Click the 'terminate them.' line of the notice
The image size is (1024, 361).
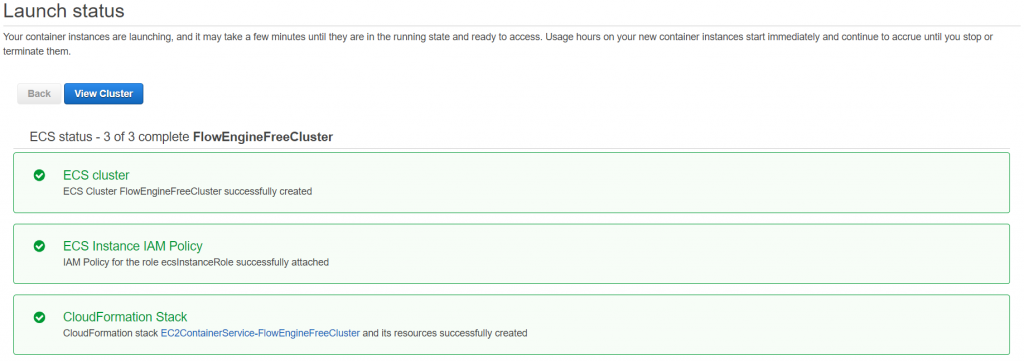click(x=37, y=52)
